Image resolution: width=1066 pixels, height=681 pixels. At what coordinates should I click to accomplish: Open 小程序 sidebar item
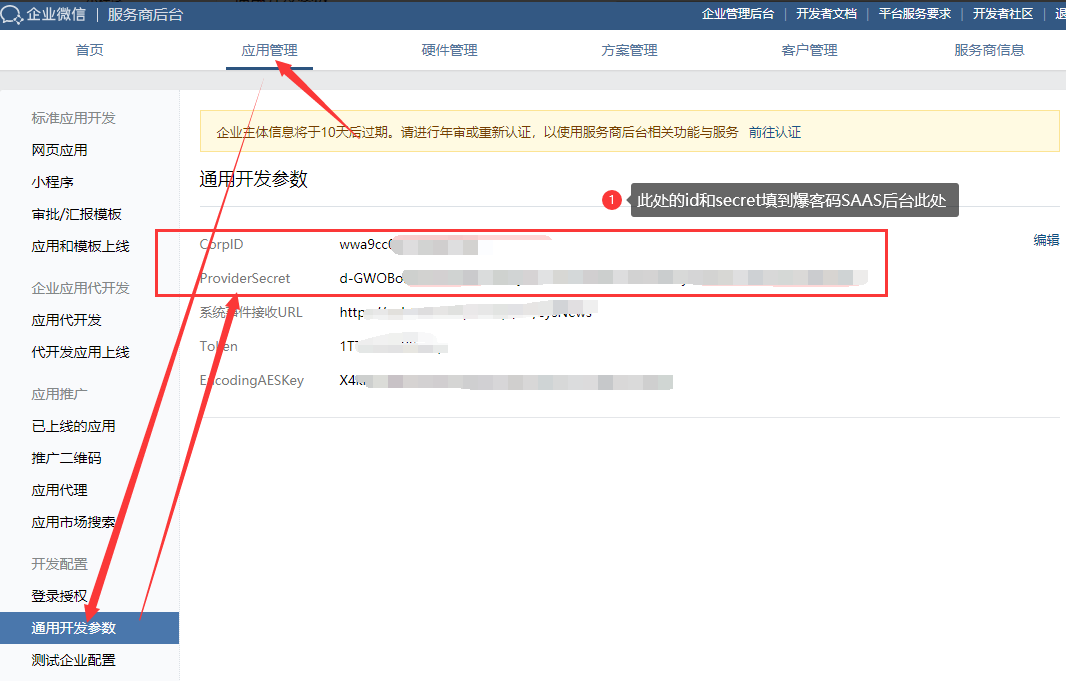tap(52, 182)
